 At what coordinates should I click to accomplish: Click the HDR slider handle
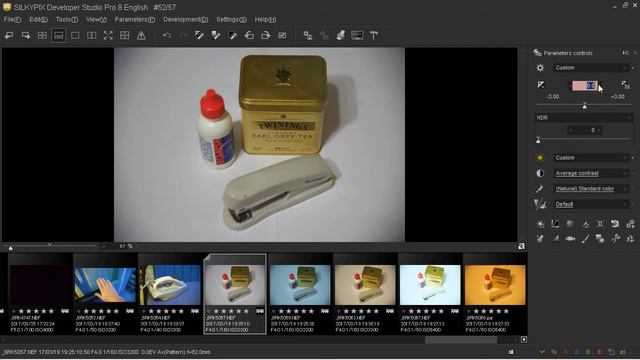[538, 140]
